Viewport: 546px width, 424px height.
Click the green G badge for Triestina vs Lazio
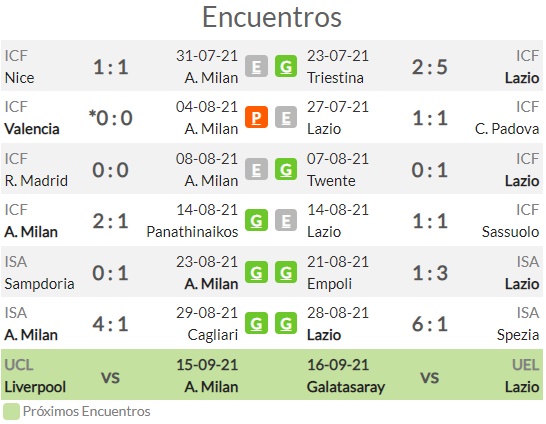tap(286, 66)
